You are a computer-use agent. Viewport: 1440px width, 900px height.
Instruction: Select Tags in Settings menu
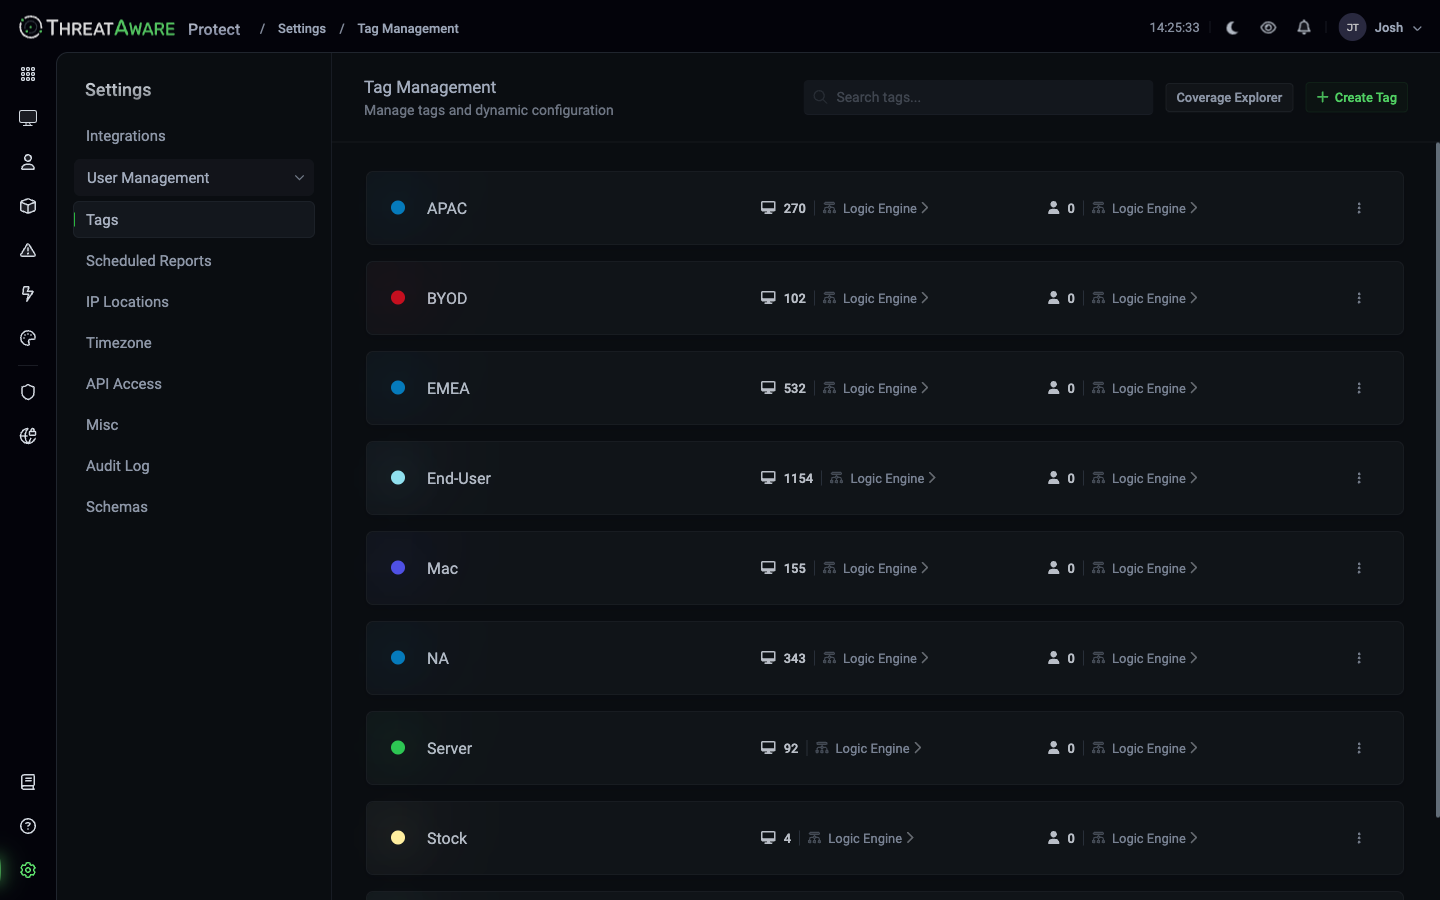tap(194, 220)
